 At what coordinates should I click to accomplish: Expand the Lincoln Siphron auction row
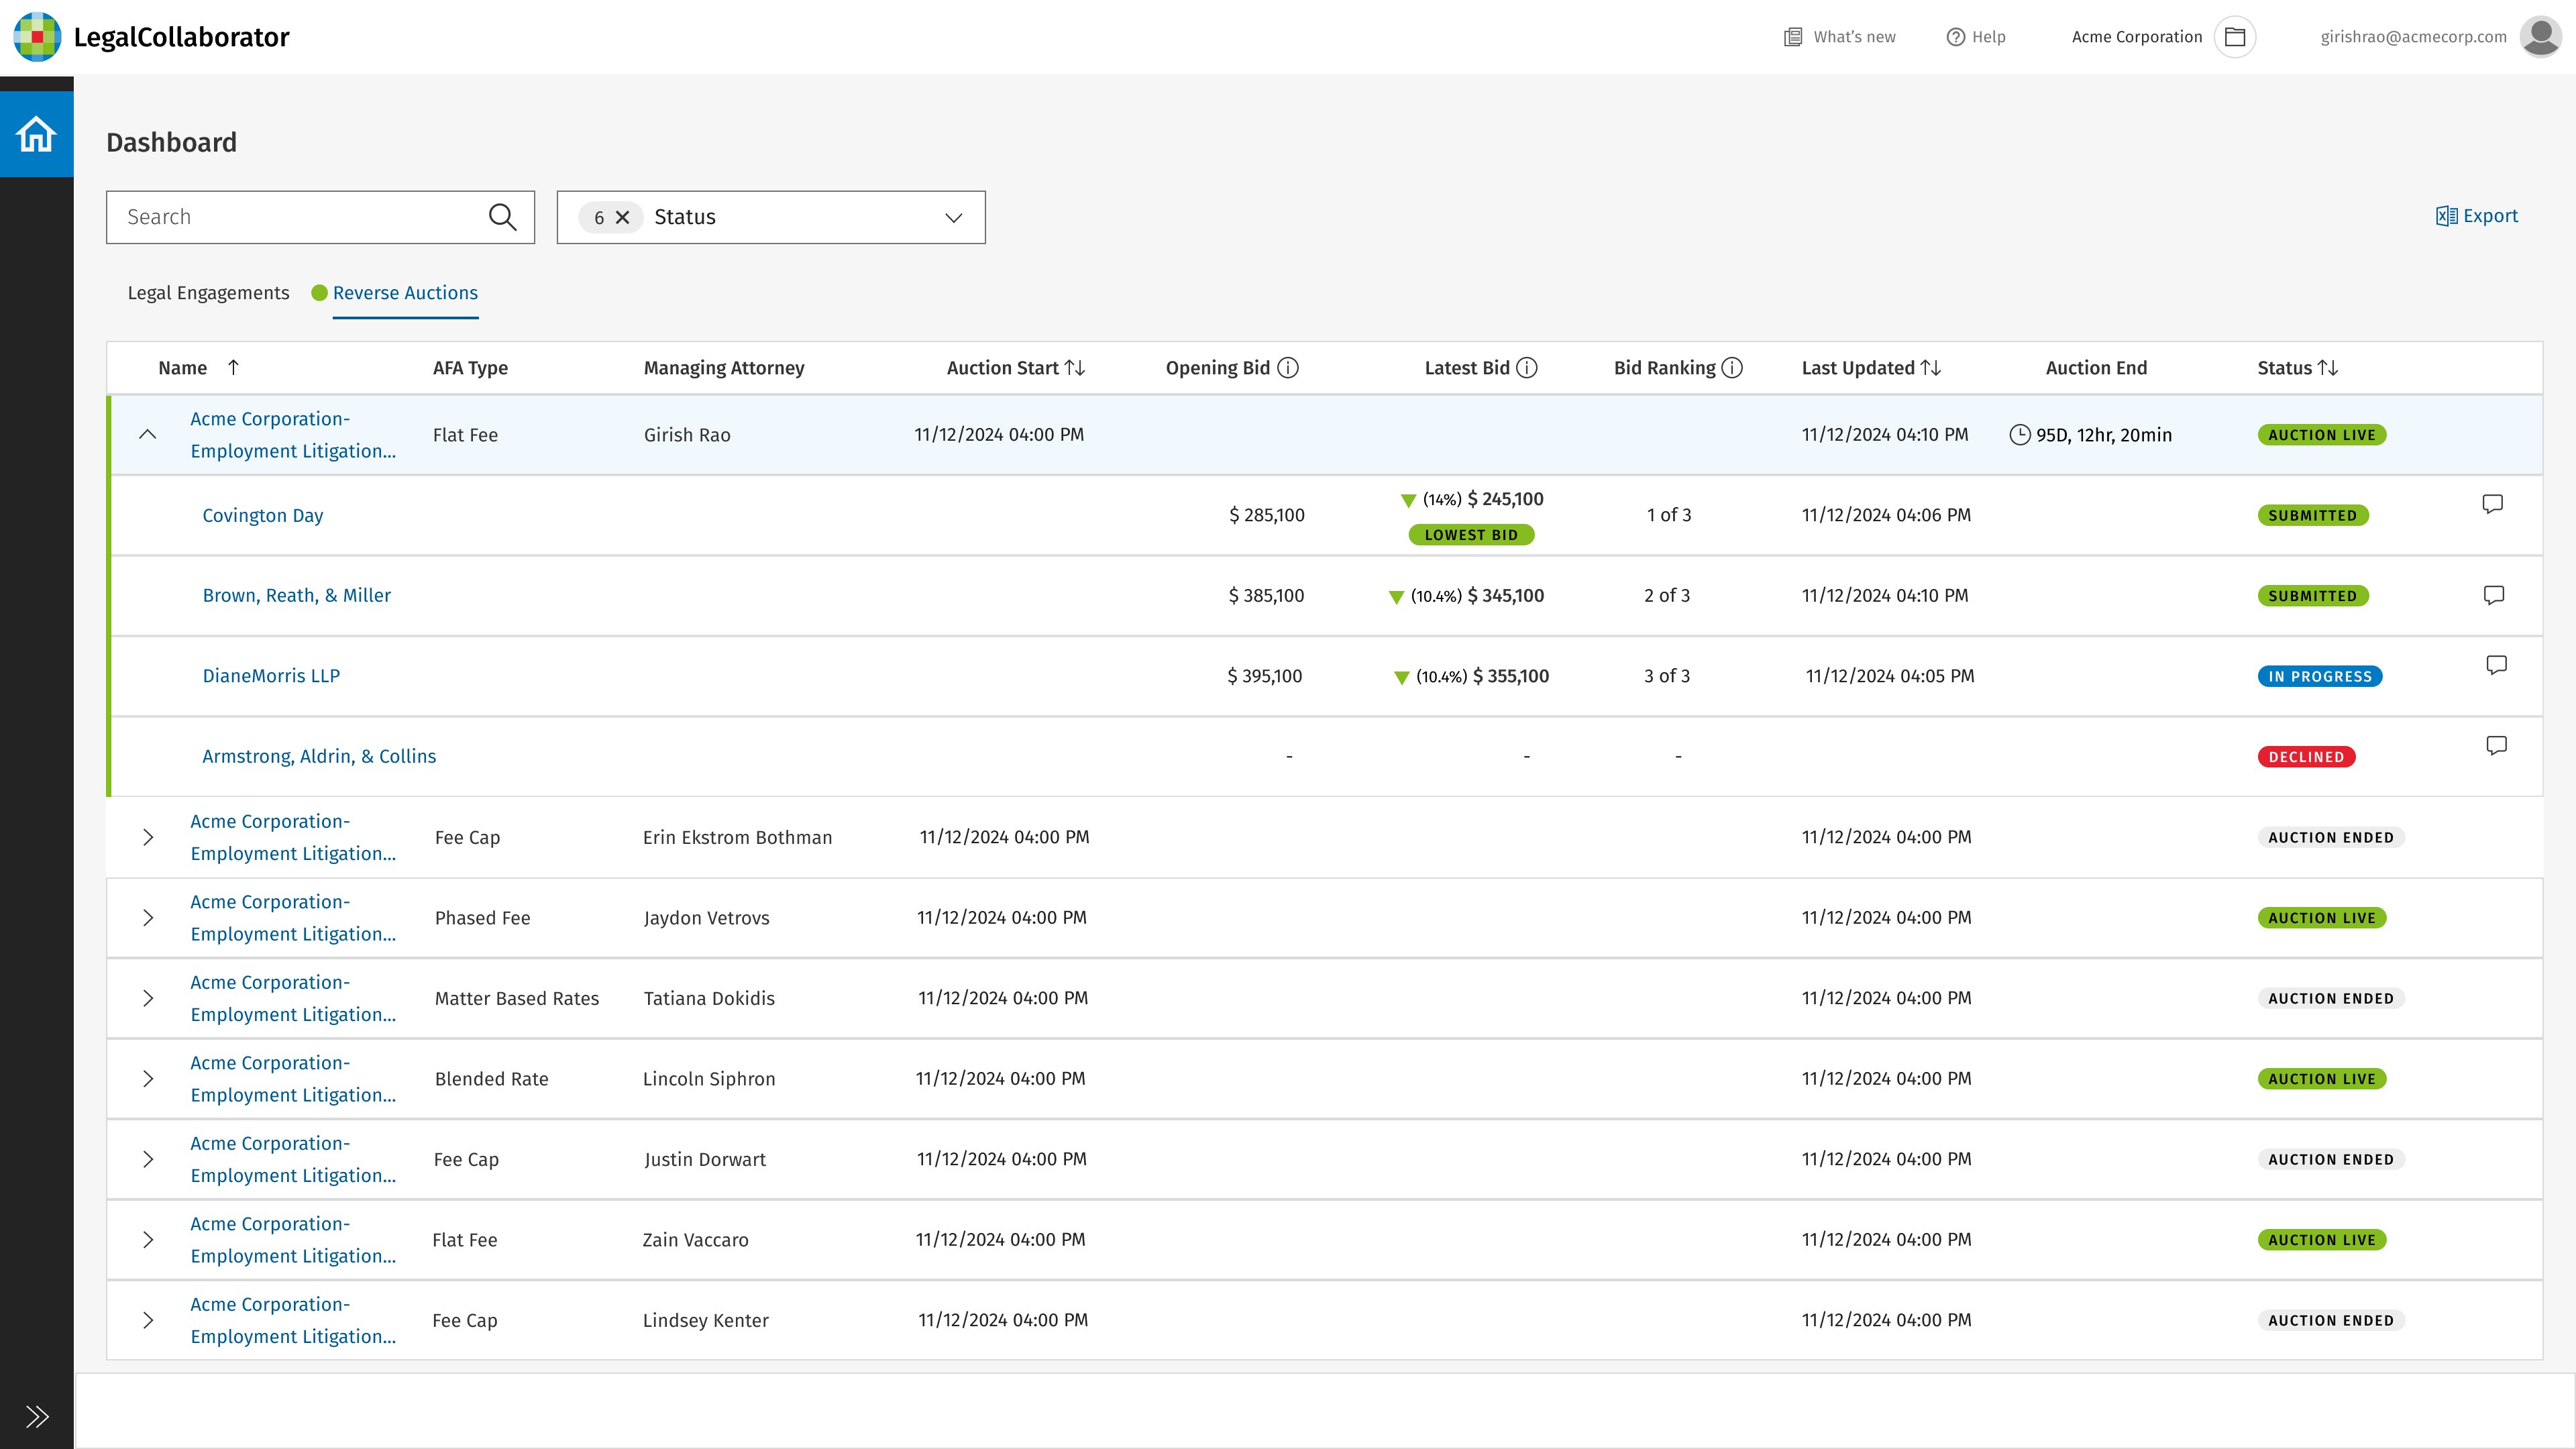pos(148,1079)
